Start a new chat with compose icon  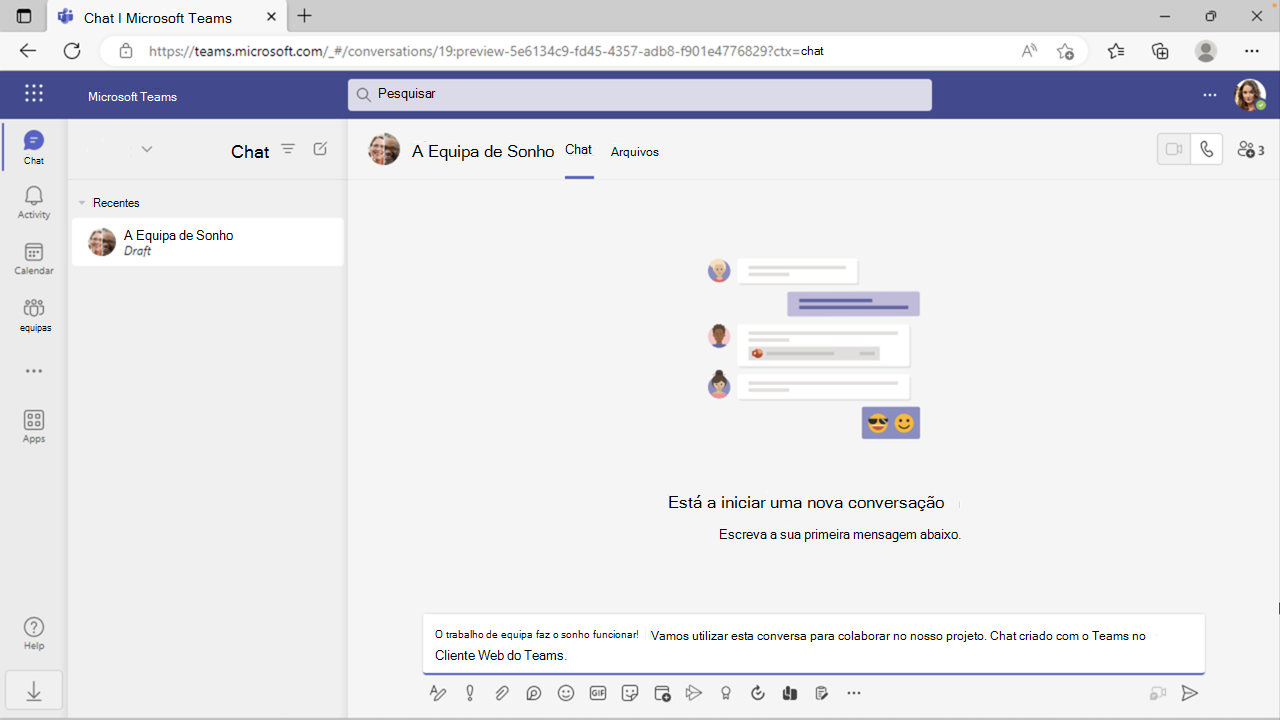[x=320, y=149]
